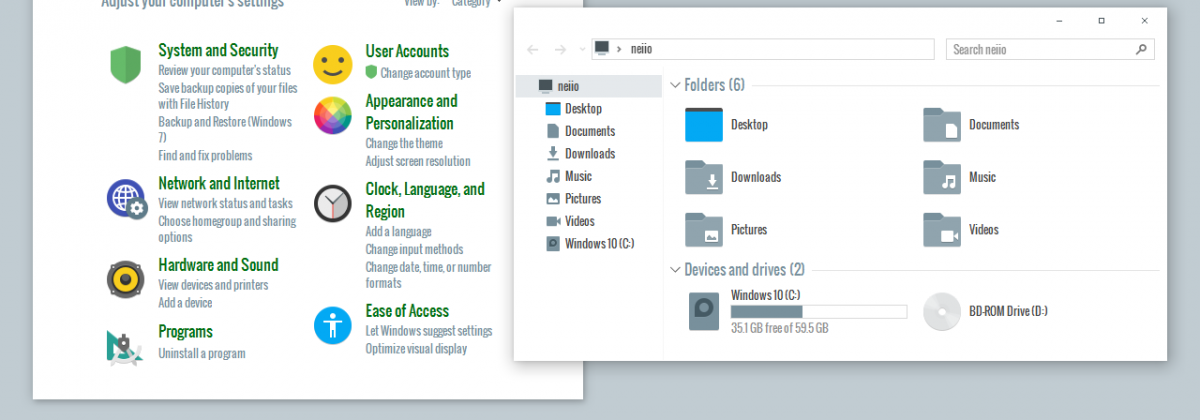
Task: Click the User Accounts smiley face icon
Action: click(x=333, y=64)
